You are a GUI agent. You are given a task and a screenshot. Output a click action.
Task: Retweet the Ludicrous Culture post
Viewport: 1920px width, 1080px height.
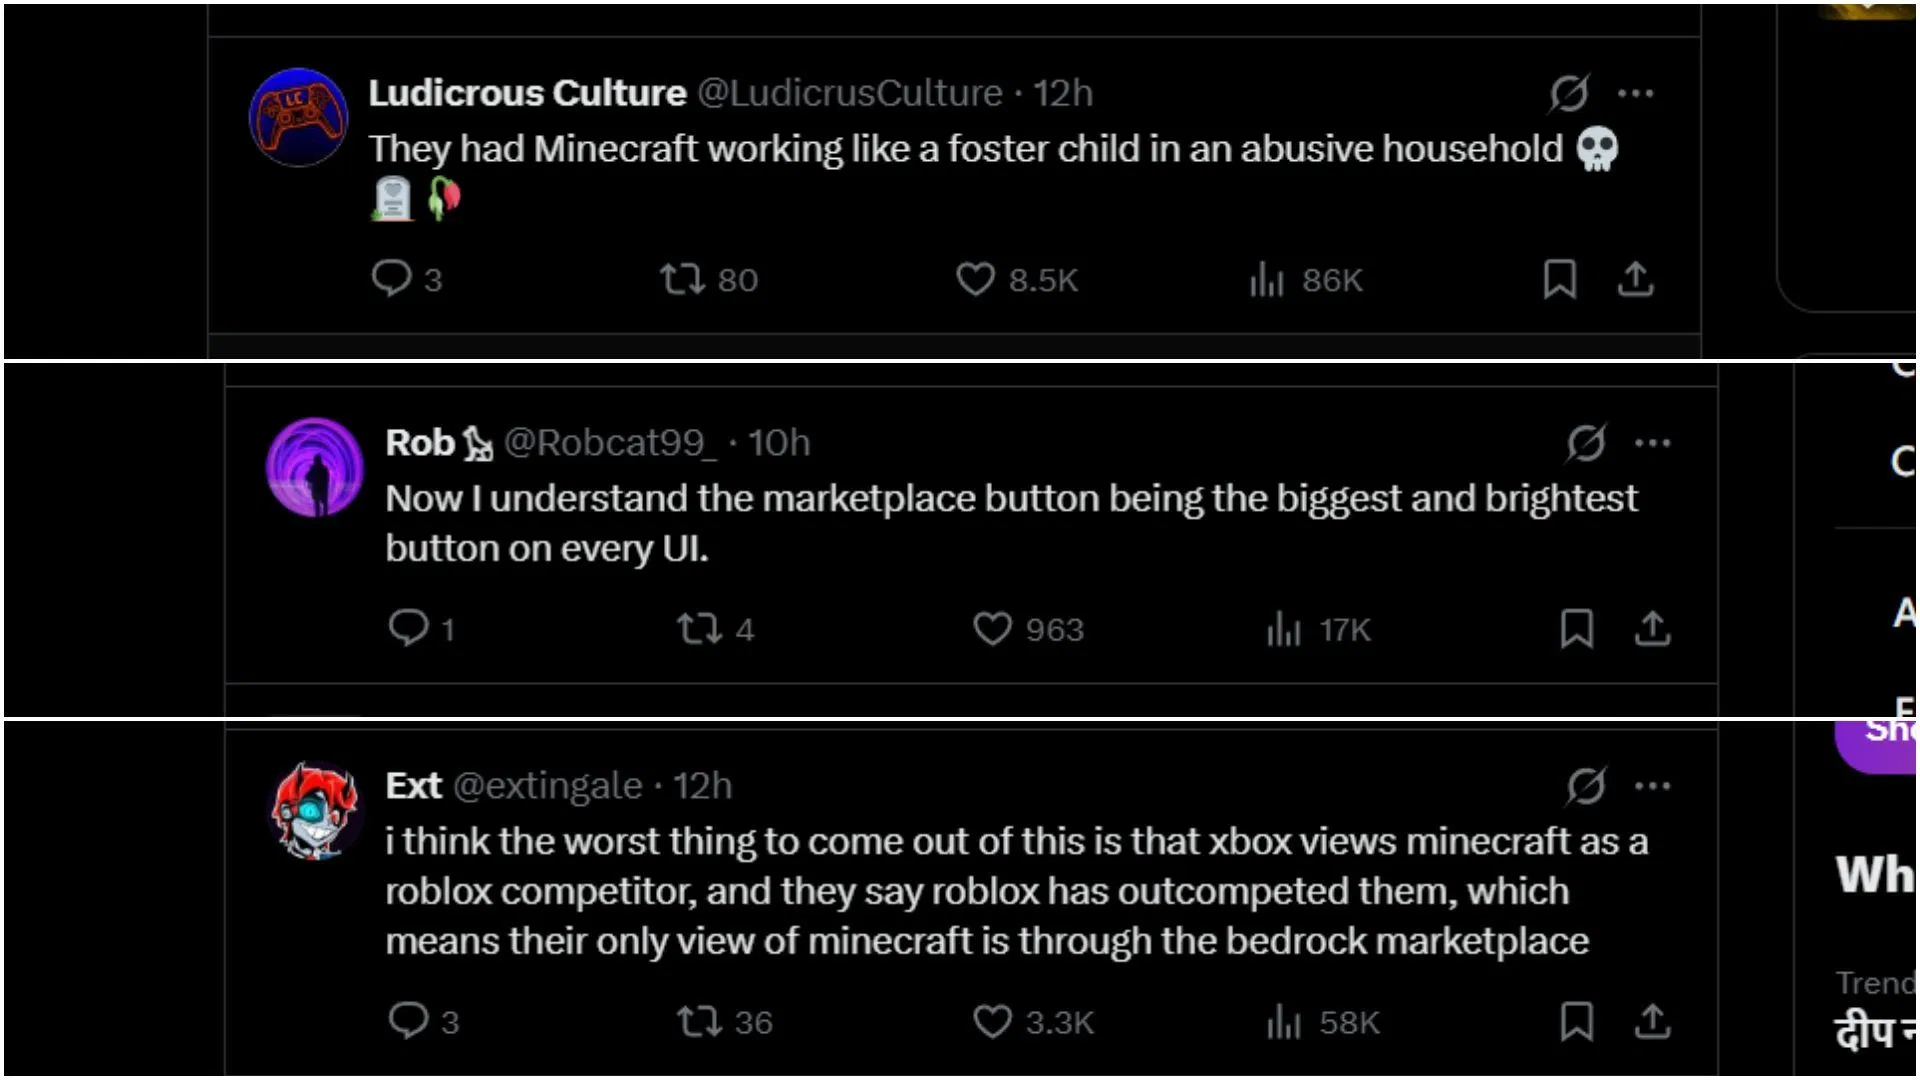click(708, 279)
